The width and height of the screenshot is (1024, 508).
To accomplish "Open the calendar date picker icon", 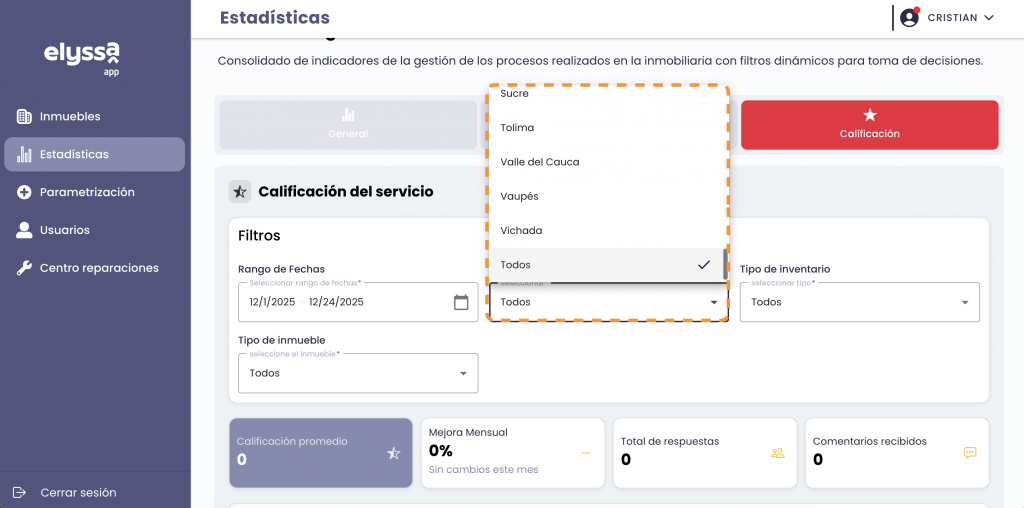I will 461,302.
